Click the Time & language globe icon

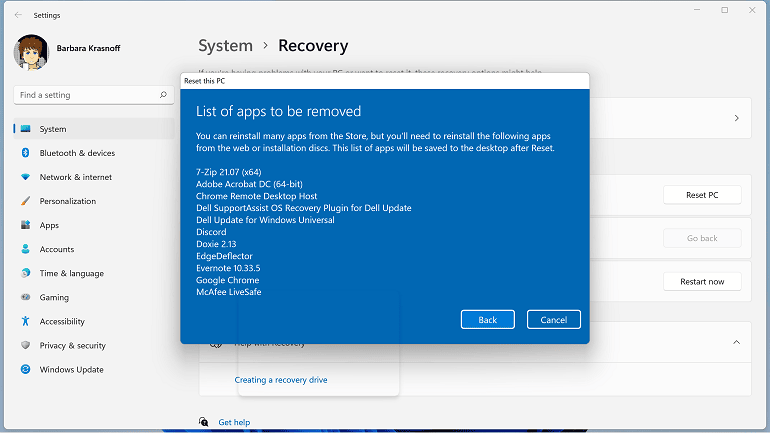point(26,273)
